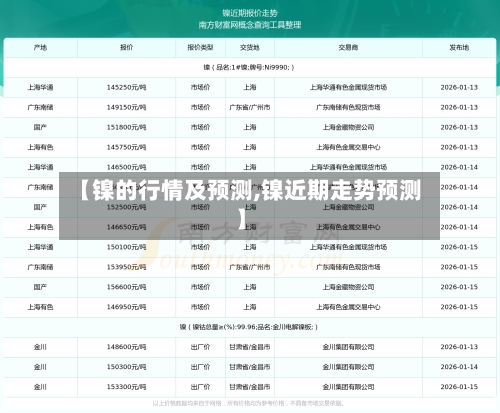Image resolution: width=500 pixels, height=413 pixels.
Task: Click the 发布地 column header
Action: [x=459, y=48]
